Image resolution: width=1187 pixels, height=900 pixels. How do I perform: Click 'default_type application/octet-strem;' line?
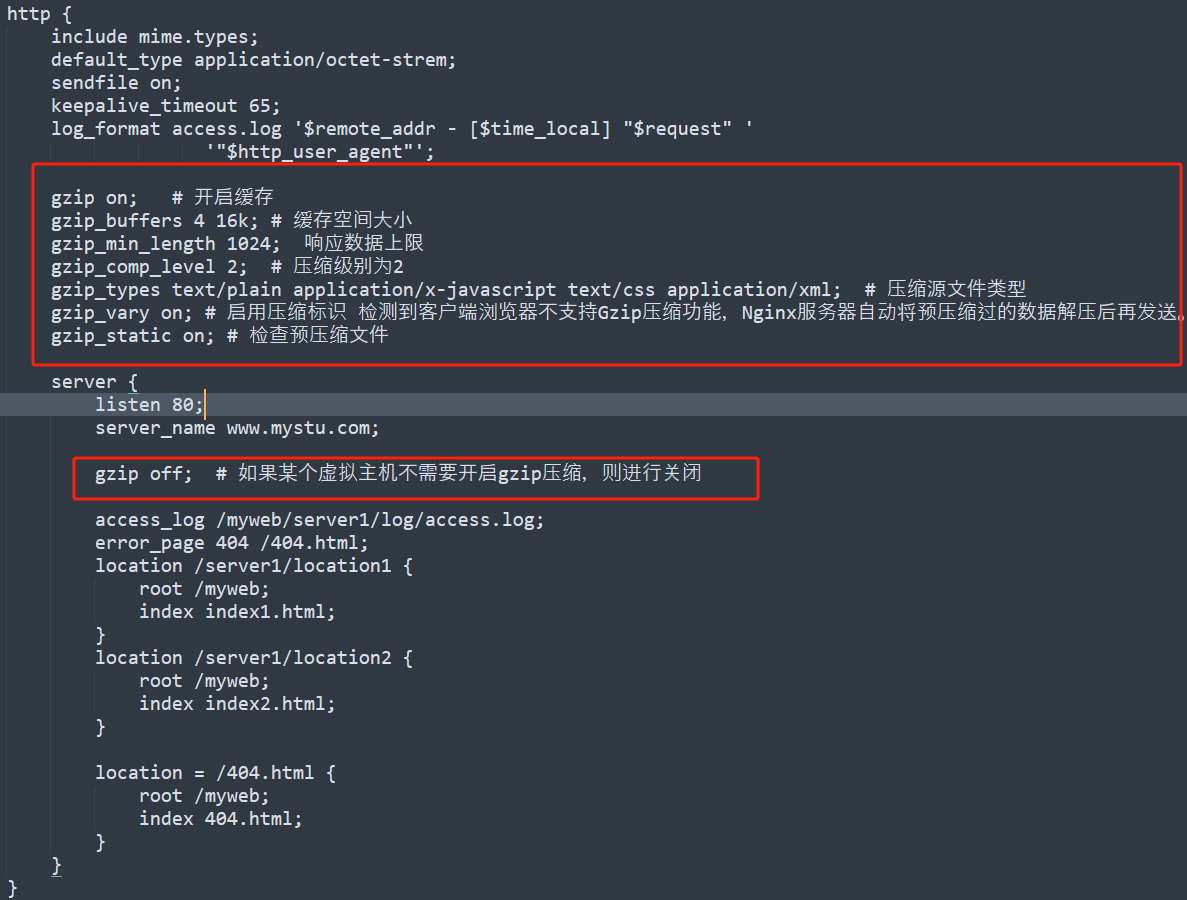[x=254, y=60]
